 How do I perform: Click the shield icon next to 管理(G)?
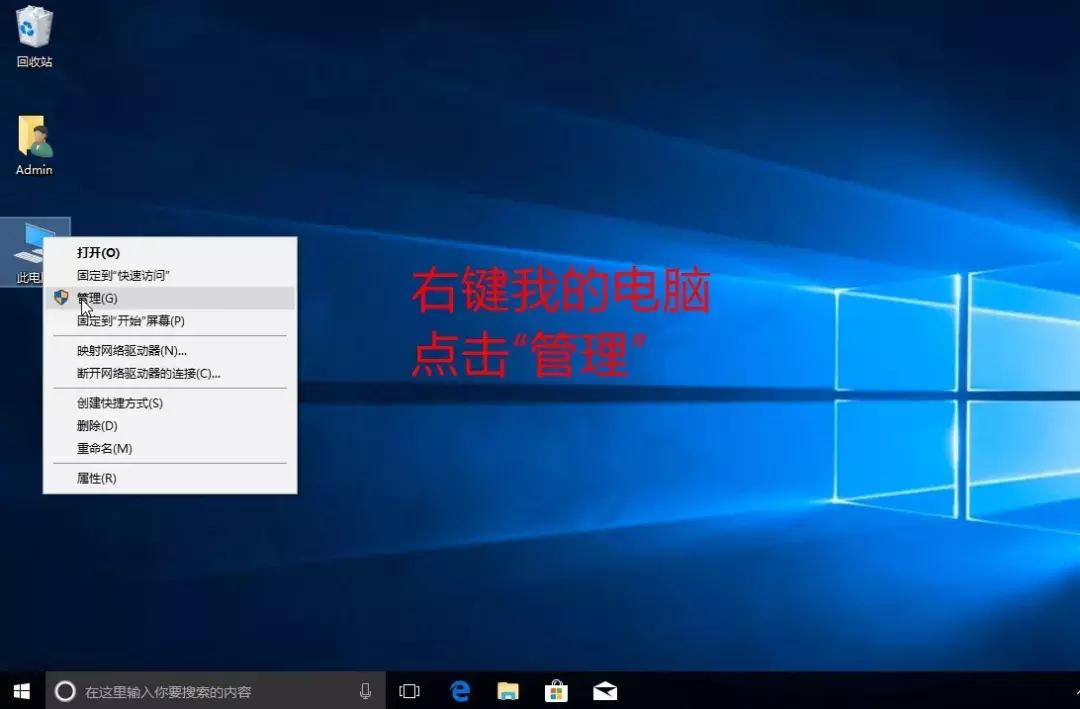(61, 297)
